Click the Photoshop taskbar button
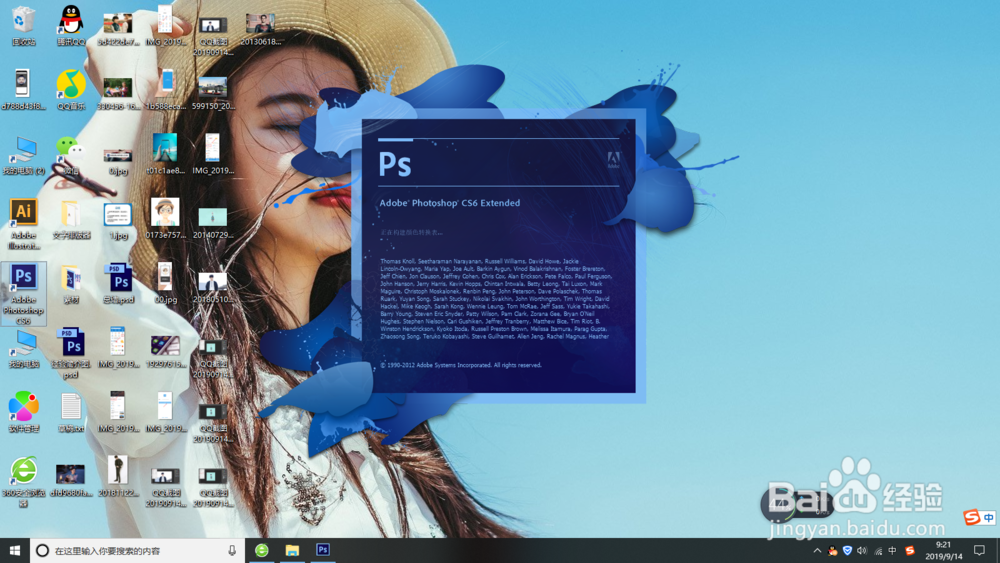1000x563 pixels. click(323, 550)
